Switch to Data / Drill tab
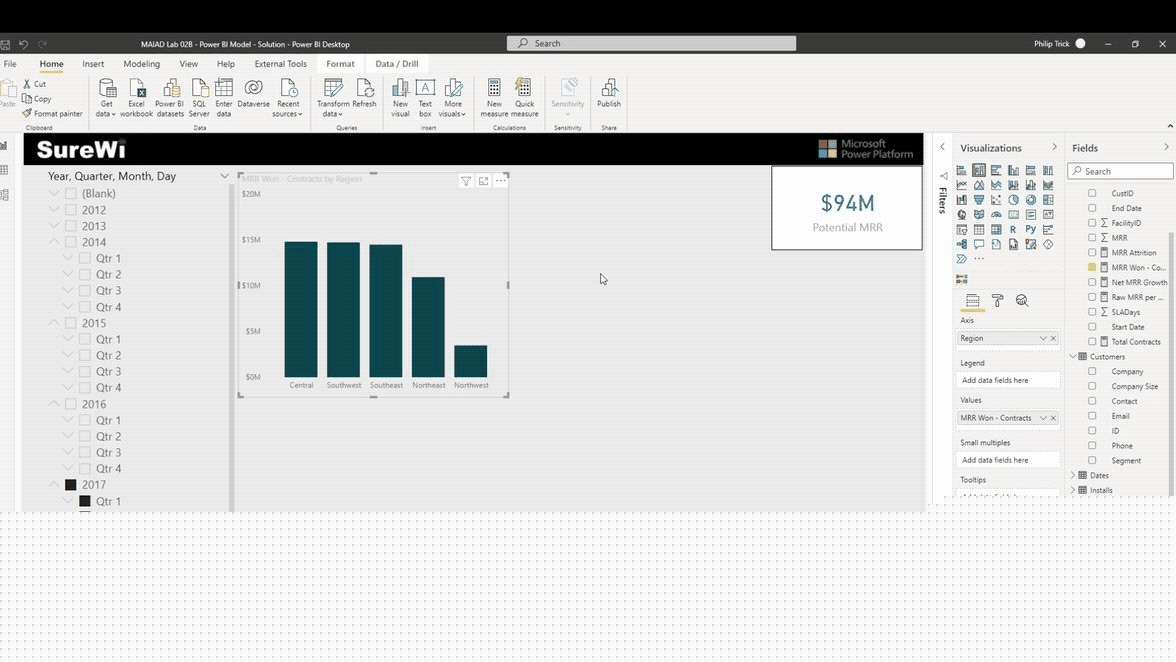Screen dimensions: 1176x662 point(397,64)
